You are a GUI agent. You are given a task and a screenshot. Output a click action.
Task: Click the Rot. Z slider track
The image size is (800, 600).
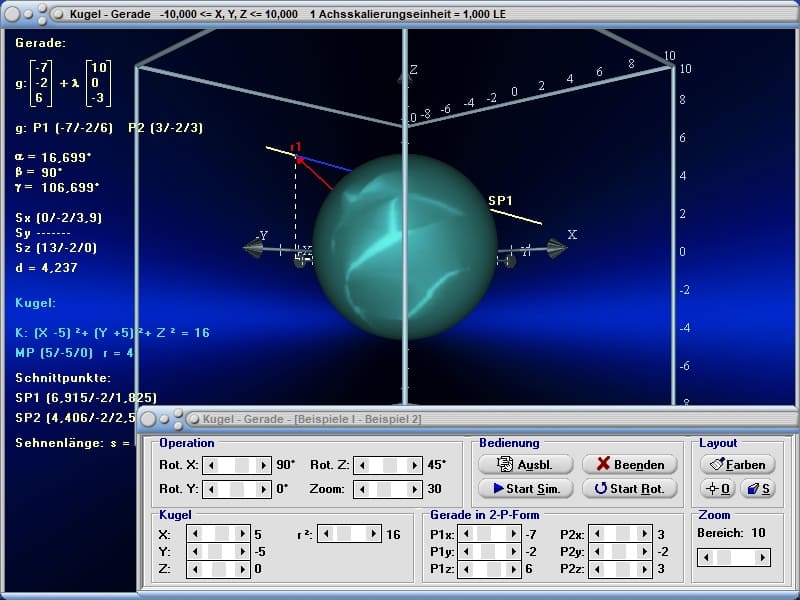(388, 465)
